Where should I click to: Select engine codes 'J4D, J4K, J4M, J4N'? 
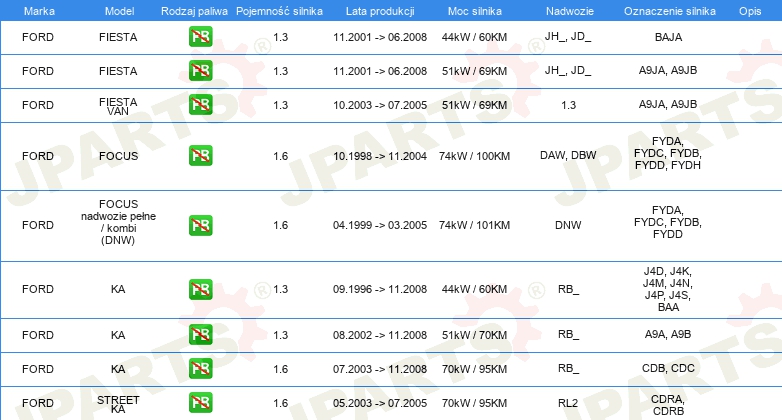pos(668,277)
